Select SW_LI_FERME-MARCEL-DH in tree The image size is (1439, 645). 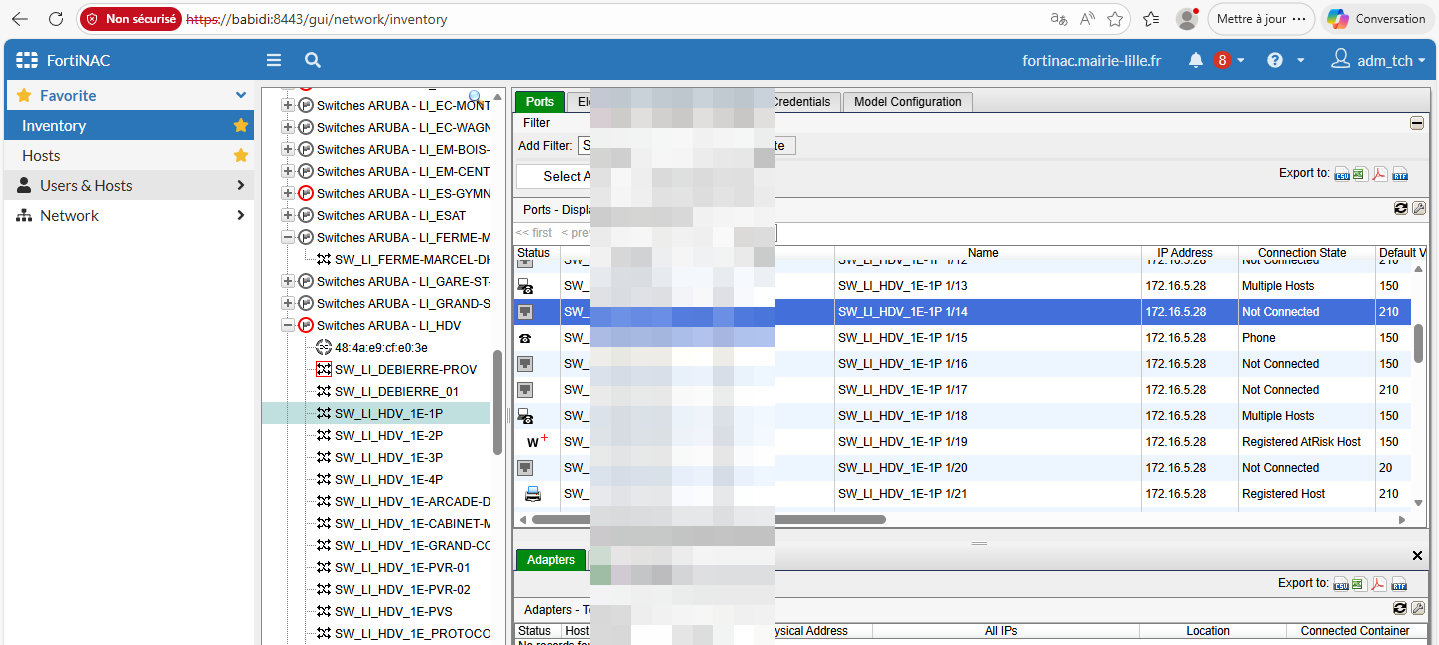click(x=412, y=259)
